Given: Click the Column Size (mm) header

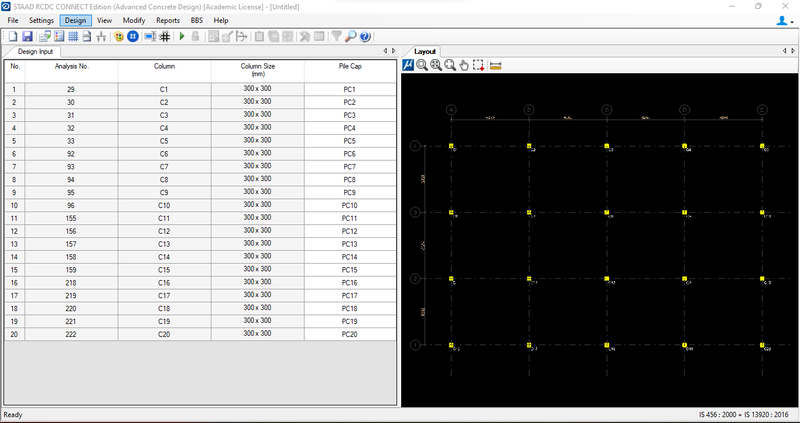Looking at the screenshot, I should point(258,70).
